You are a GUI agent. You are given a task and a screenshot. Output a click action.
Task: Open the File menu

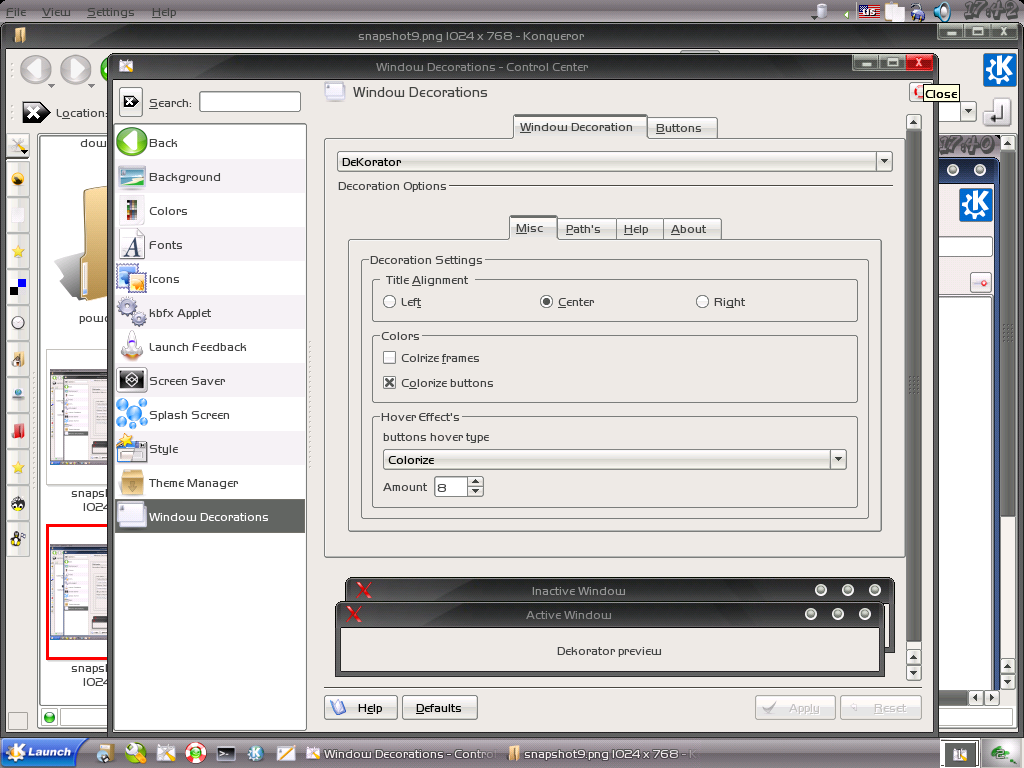tap(16, 12)
